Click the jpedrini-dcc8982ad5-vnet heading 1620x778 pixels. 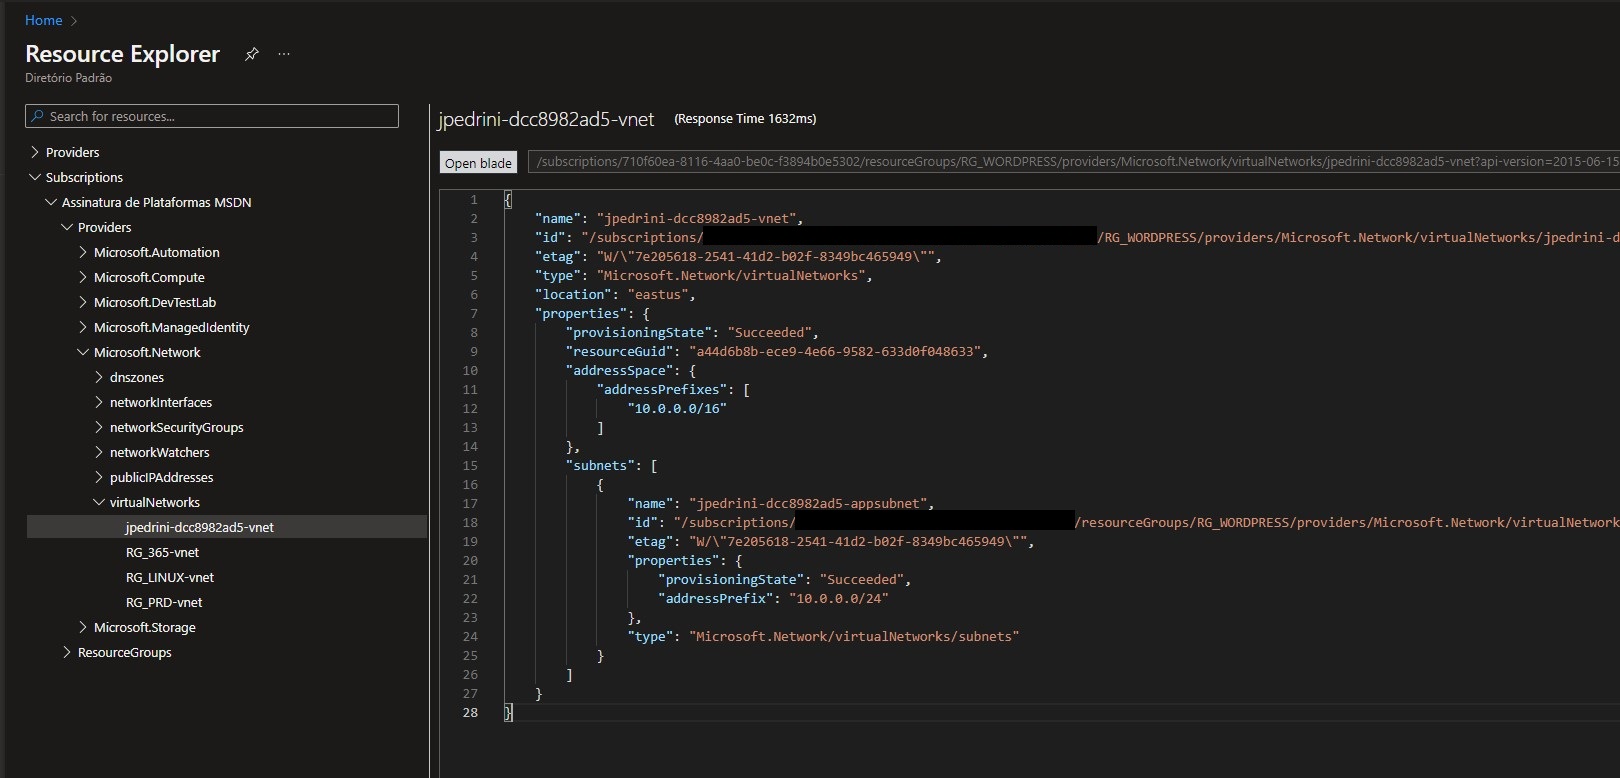coord(546,119)
